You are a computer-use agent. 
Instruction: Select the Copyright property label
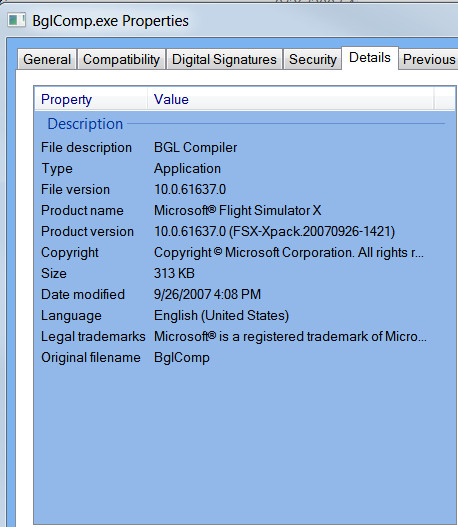click(70, 253)
